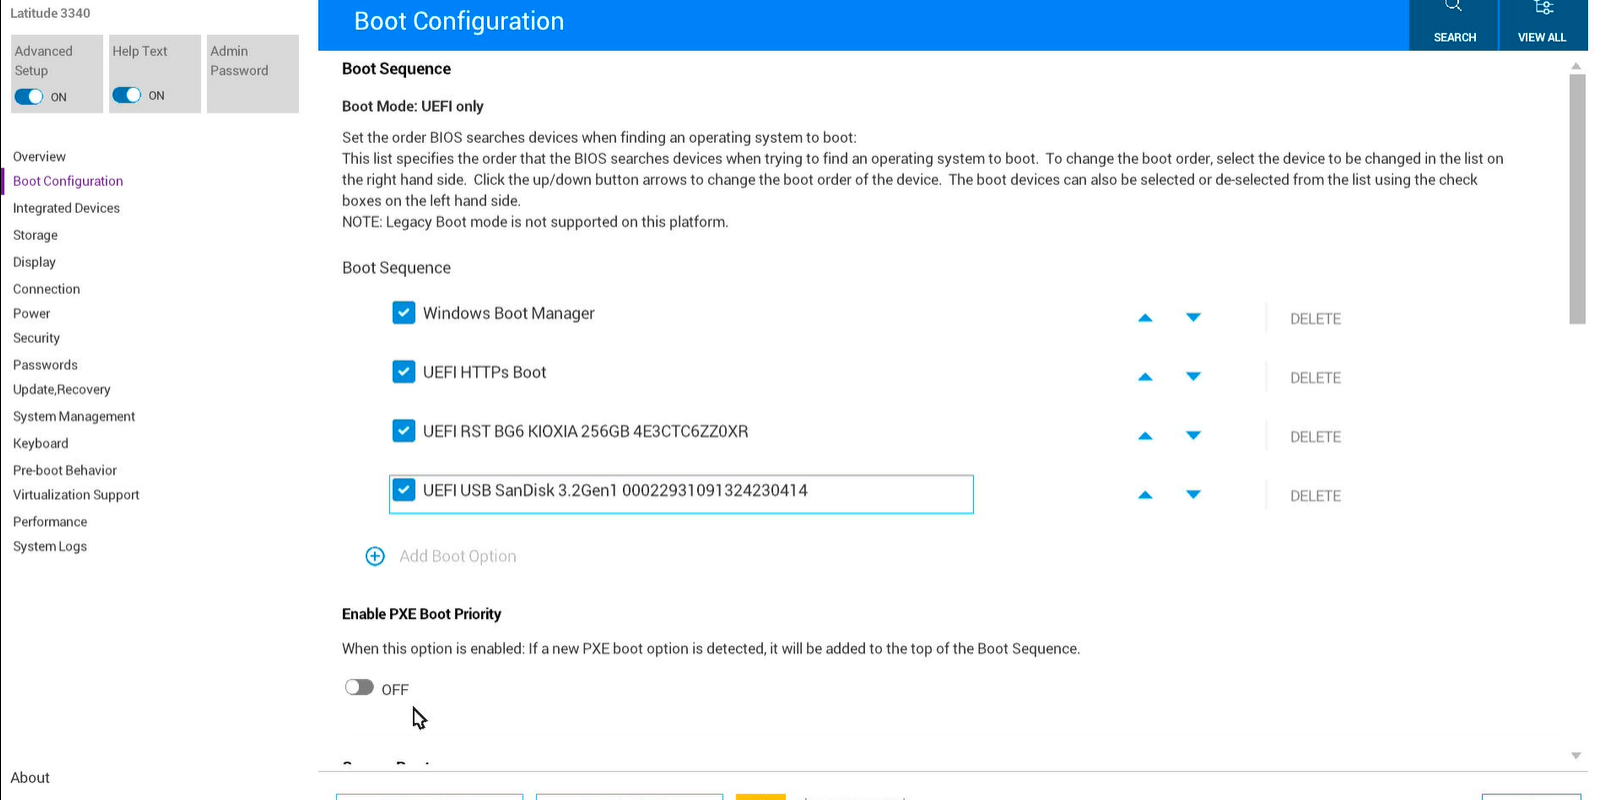Screen dimensions: 1621x800
Task: Open Keyboard section
Action: coord(40,443)
